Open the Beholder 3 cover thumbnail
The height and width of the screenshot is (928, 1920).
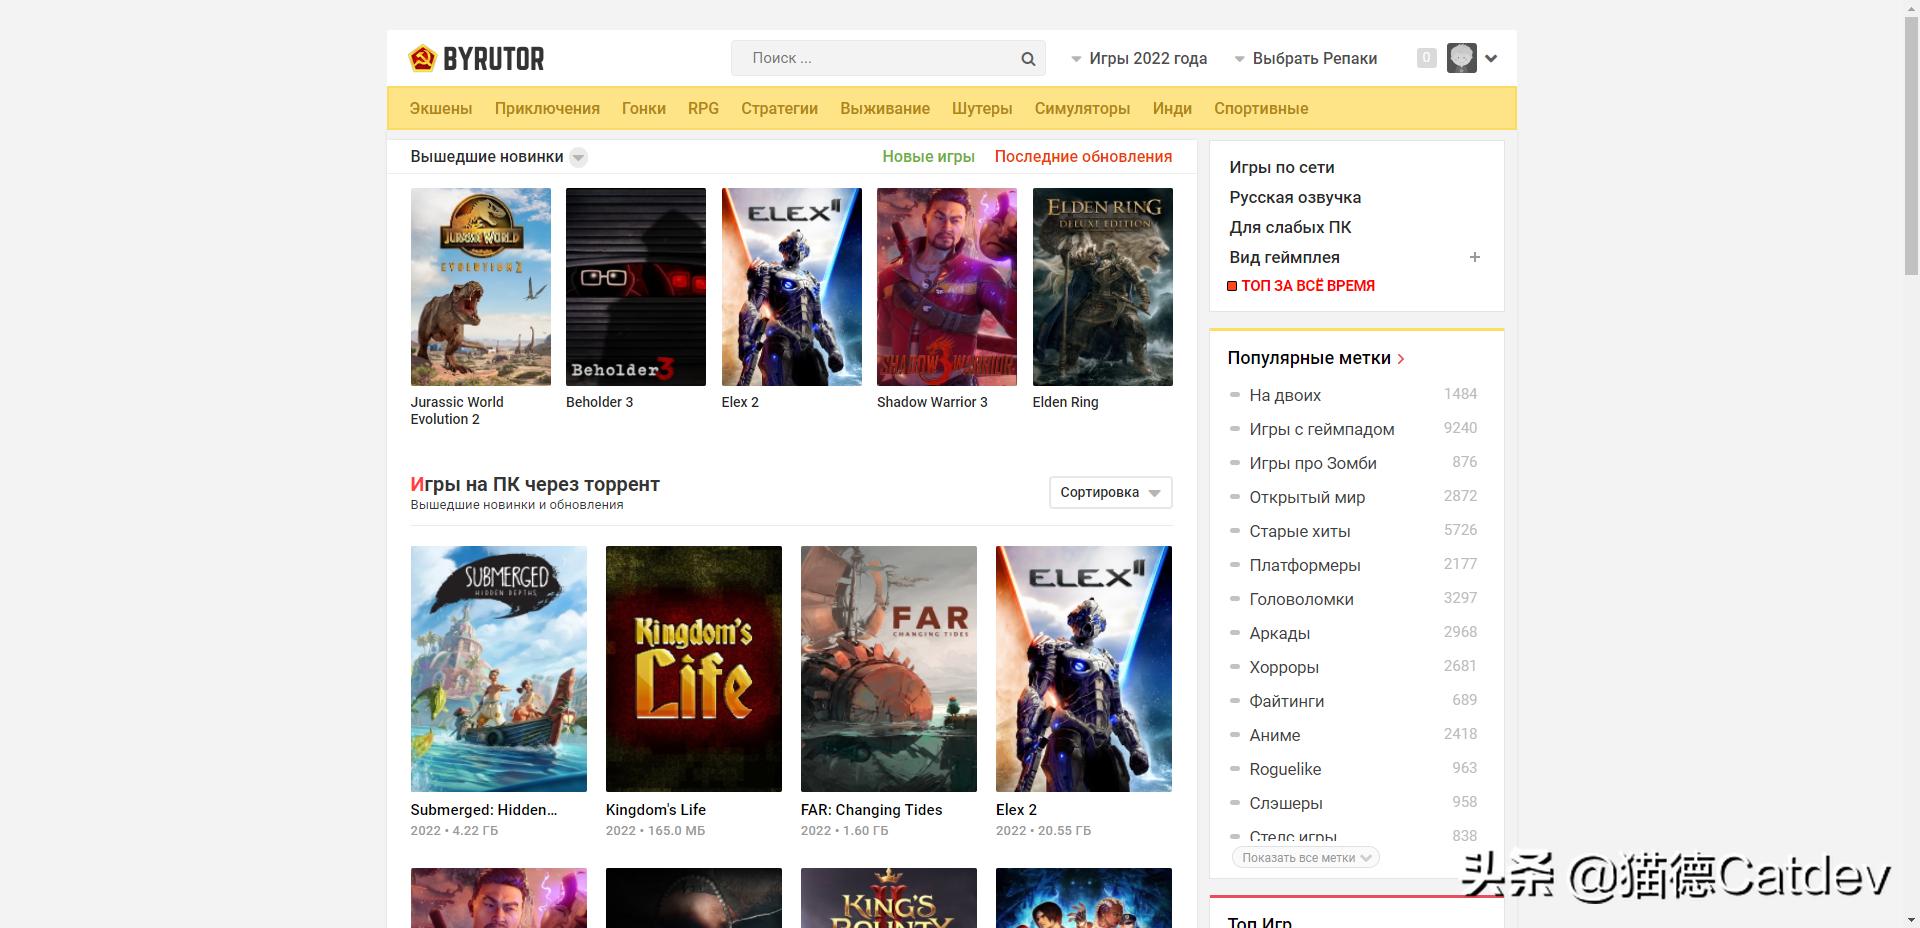[636, 287]
